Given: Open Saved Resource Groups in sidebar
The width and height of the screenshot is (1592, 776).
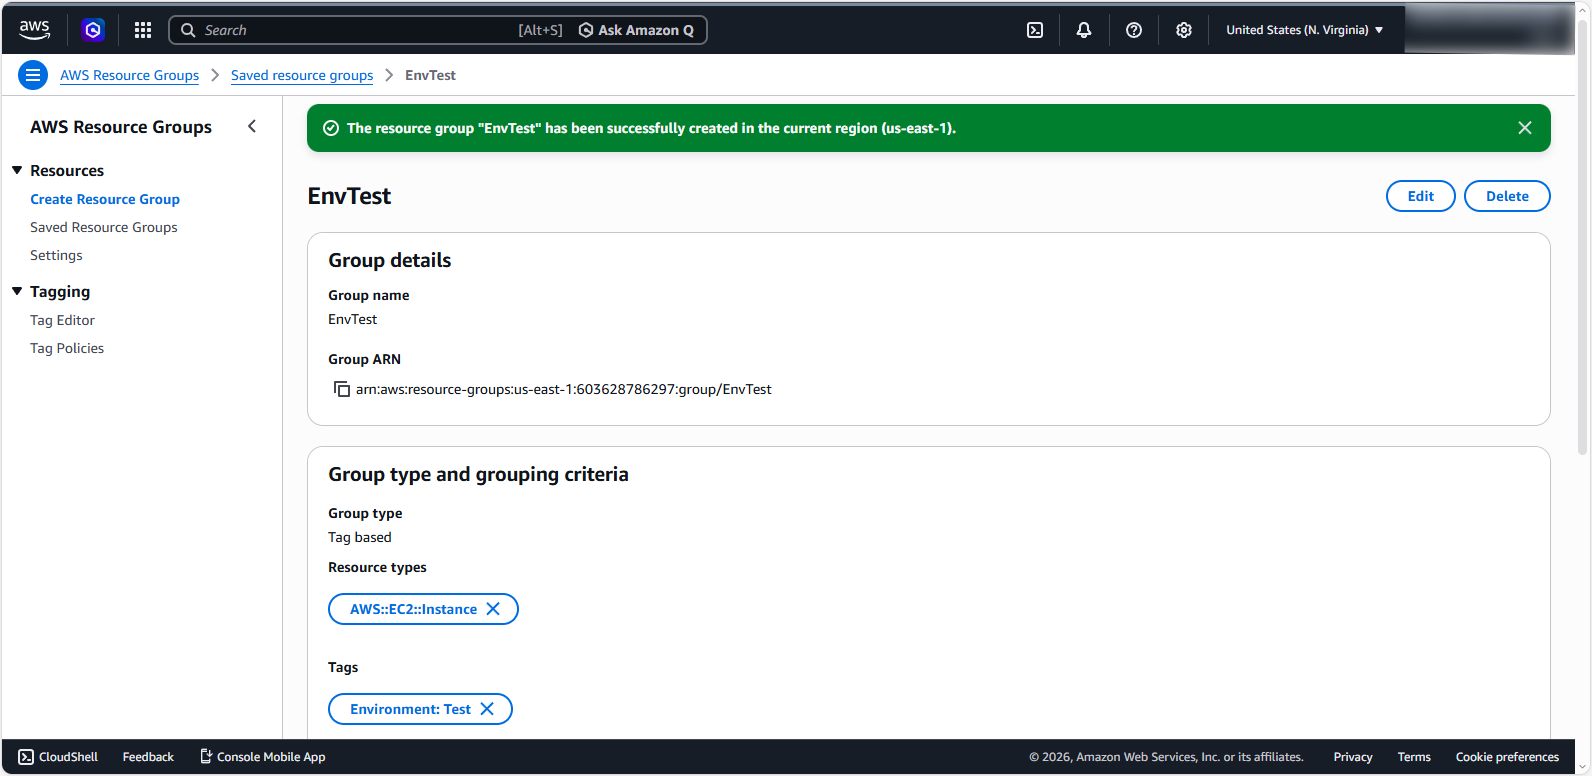Looking at the screenshot, I should tap(104, 227).
